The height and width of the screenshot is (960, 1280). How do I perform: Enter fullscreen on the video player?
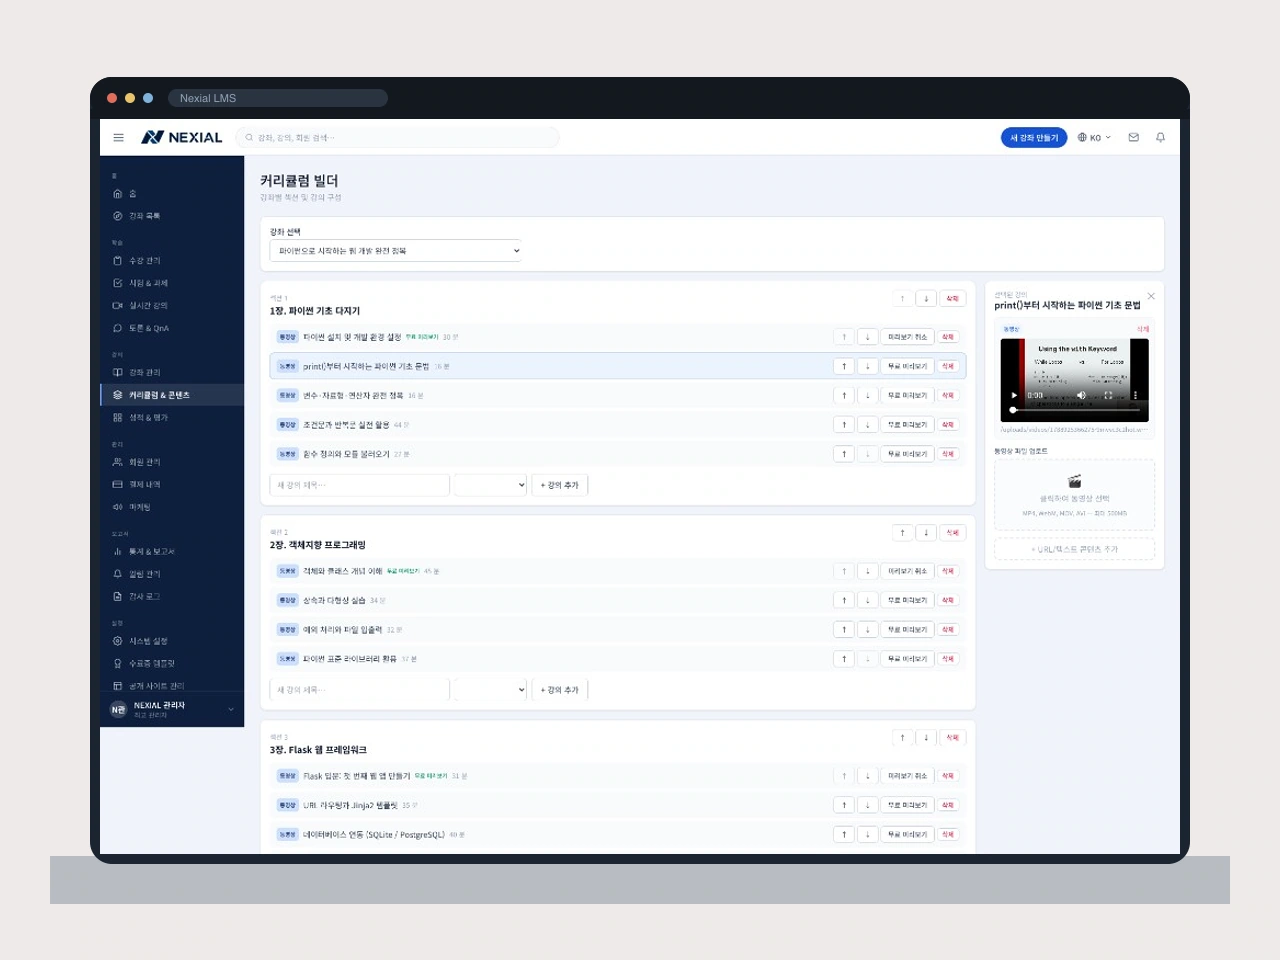click(x=1108, y=395)
